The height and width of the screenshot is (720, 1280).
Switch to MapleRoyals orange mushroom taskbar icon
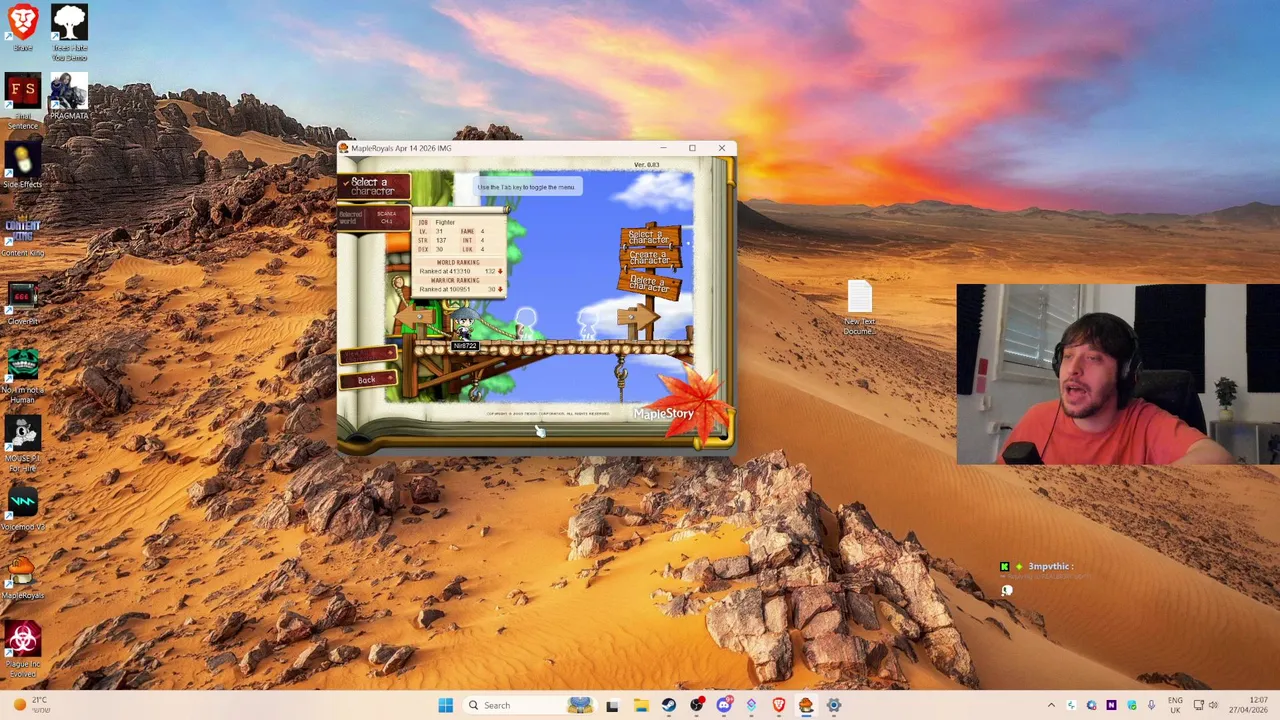click(x=805, y=705)
